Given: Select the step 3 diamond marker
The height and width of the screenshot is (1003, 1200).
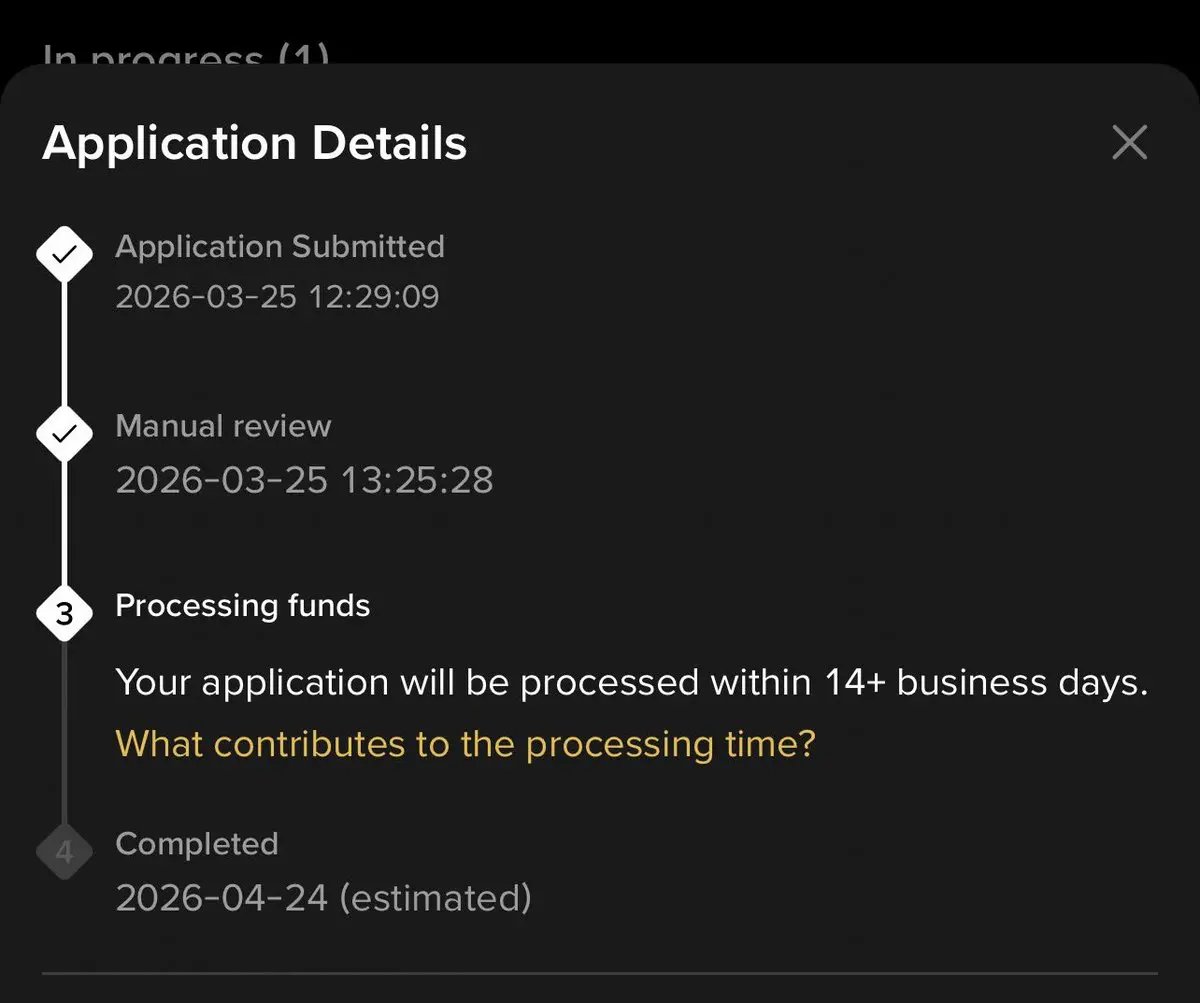Looking at the screenshot, I should pyautogui.click(x=64, y=614).
